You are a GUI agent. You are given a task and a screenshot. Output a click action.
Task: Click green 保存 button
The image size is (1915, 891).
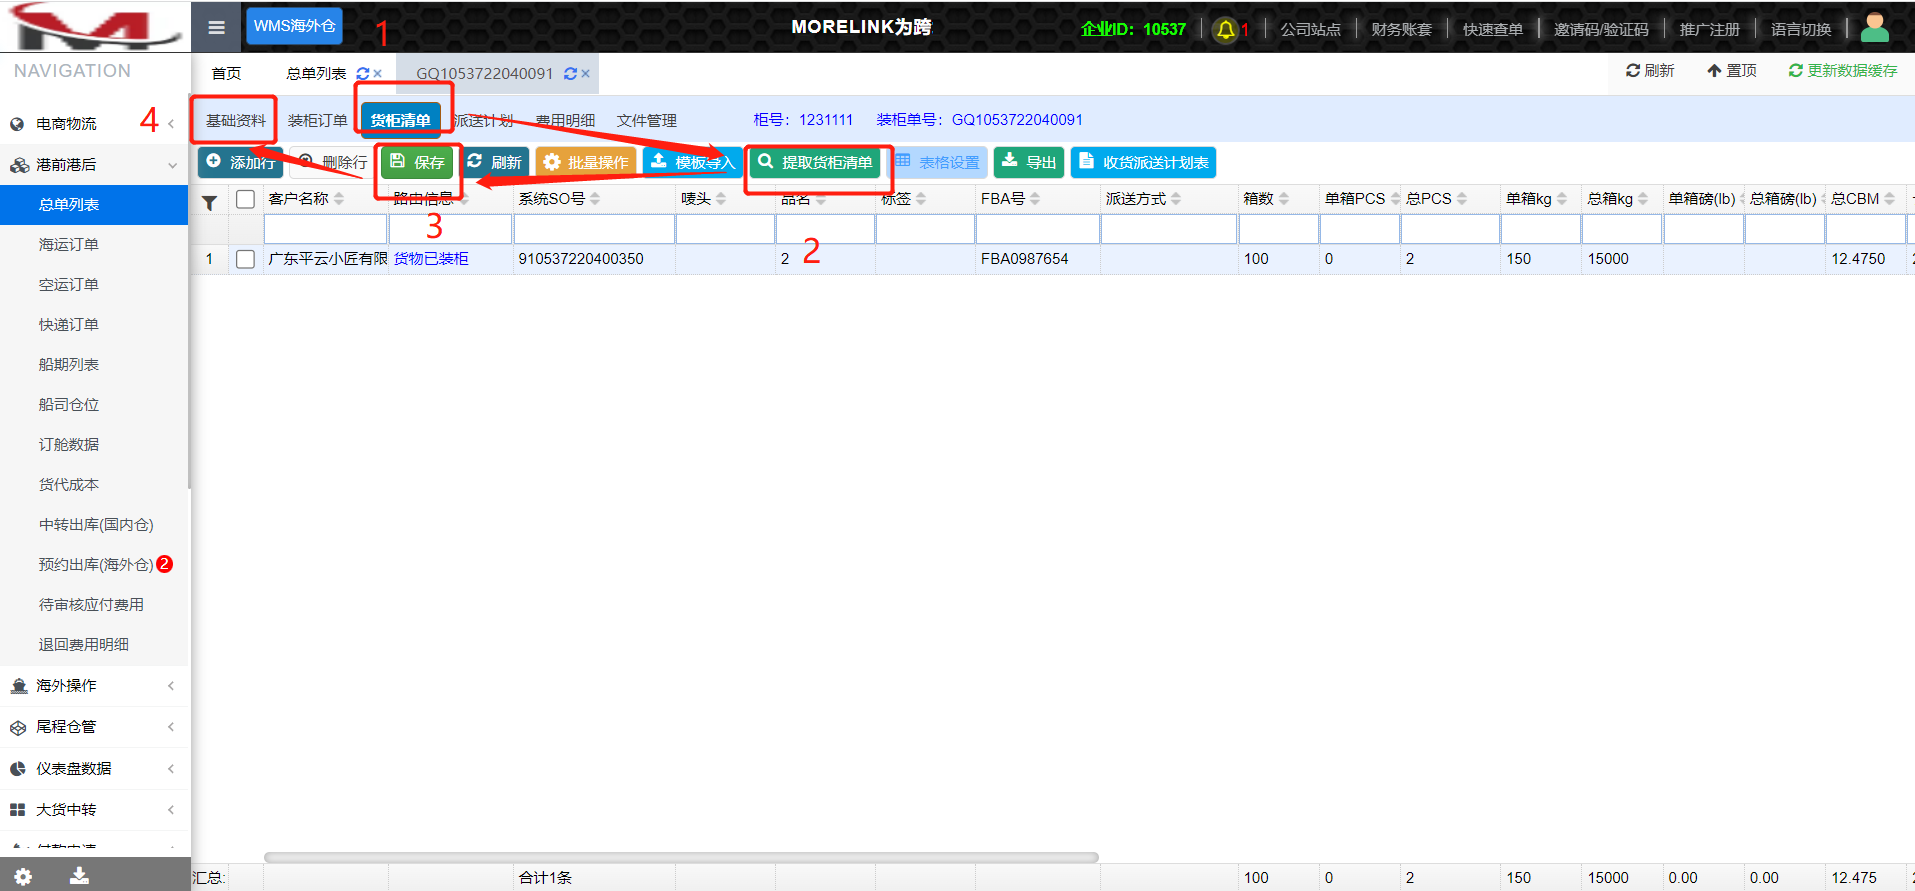(x=417, y=162)
